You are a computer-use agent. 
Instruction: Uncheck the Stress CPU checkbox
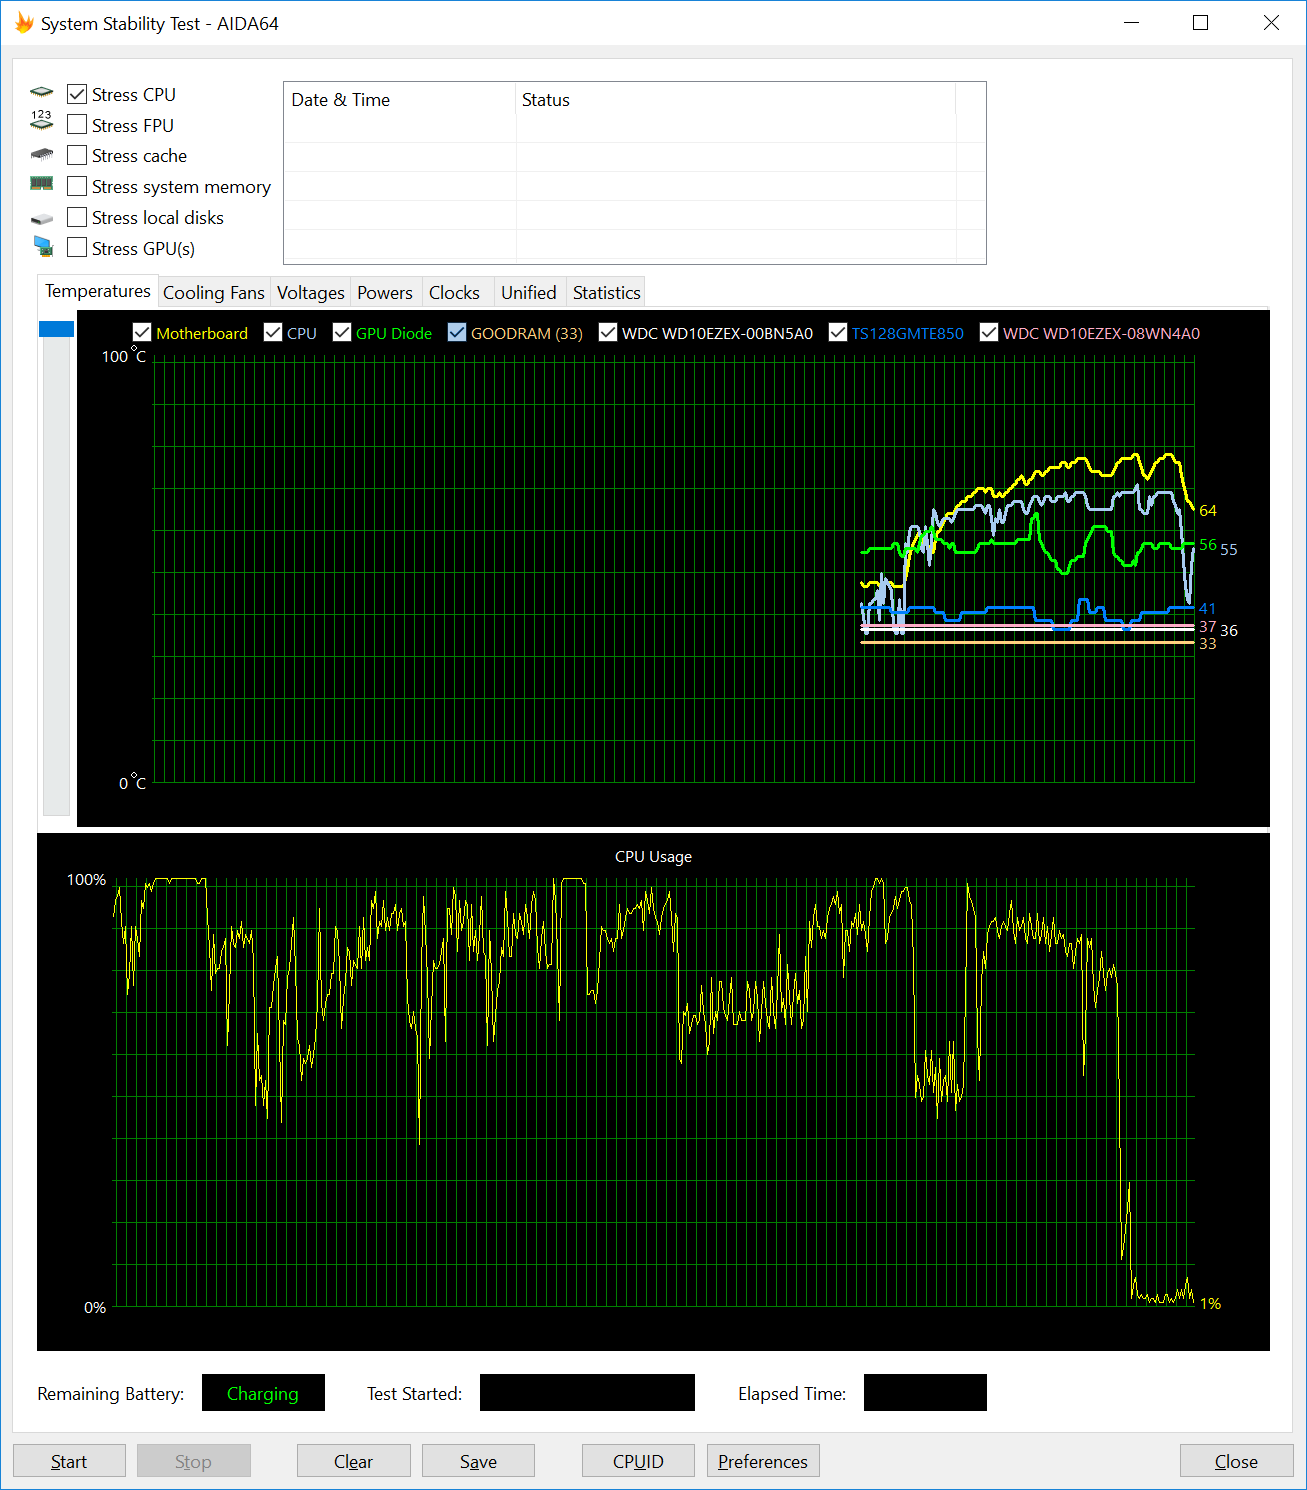click(x=77, y=94)
